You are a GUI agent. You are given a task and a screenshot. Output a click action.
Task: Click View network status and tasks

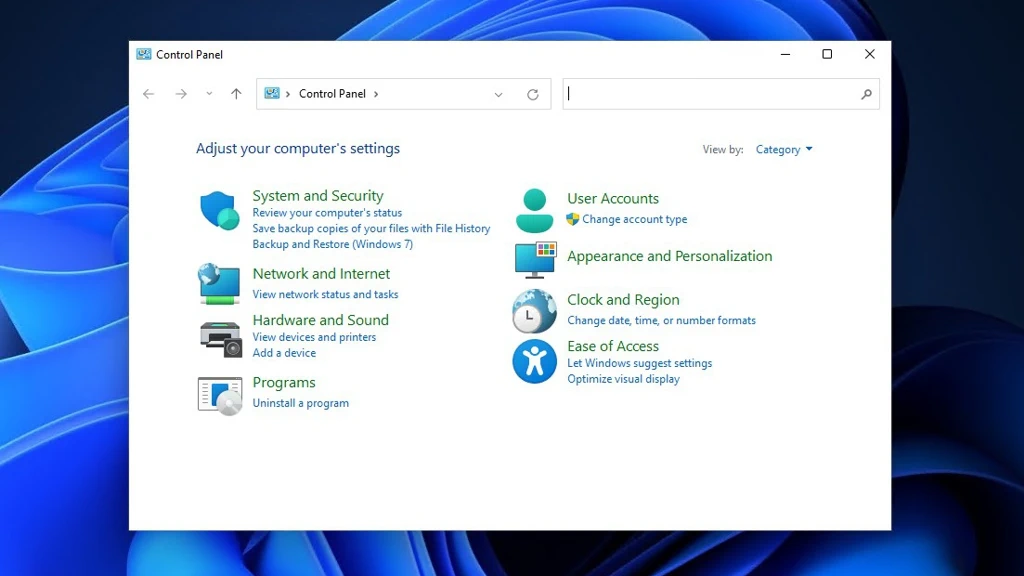coord(325,294)
